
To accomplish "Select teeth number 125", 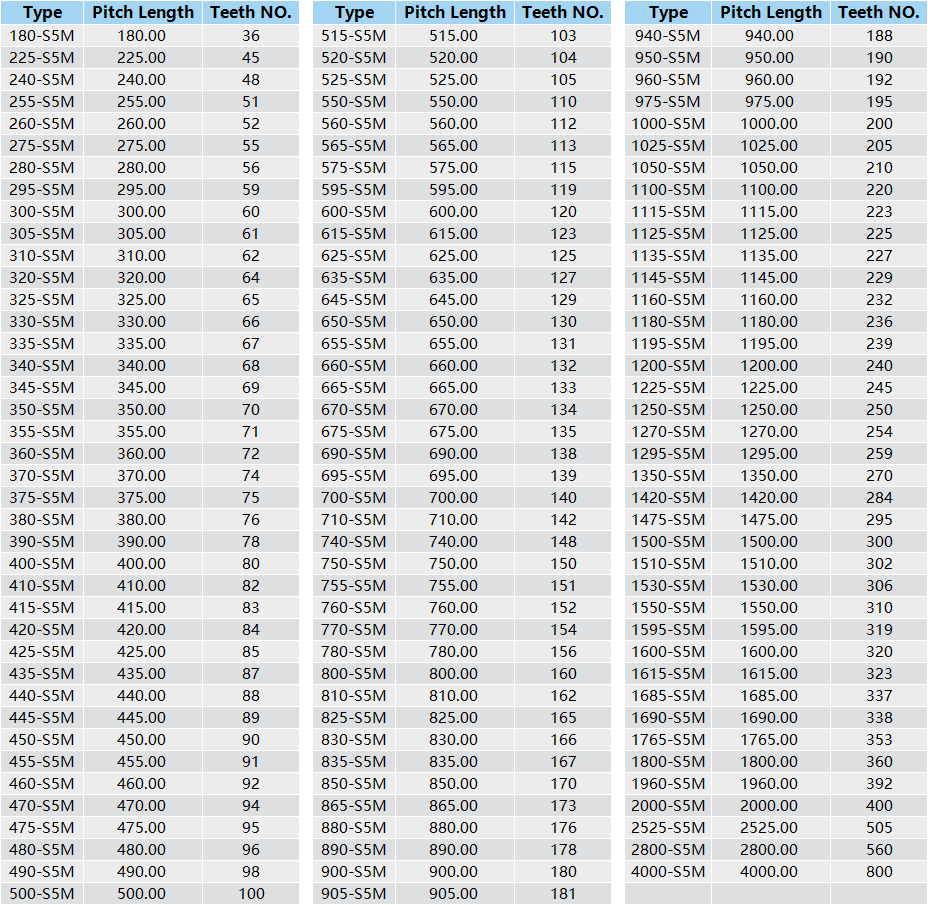I will click(x=563, y=256).
